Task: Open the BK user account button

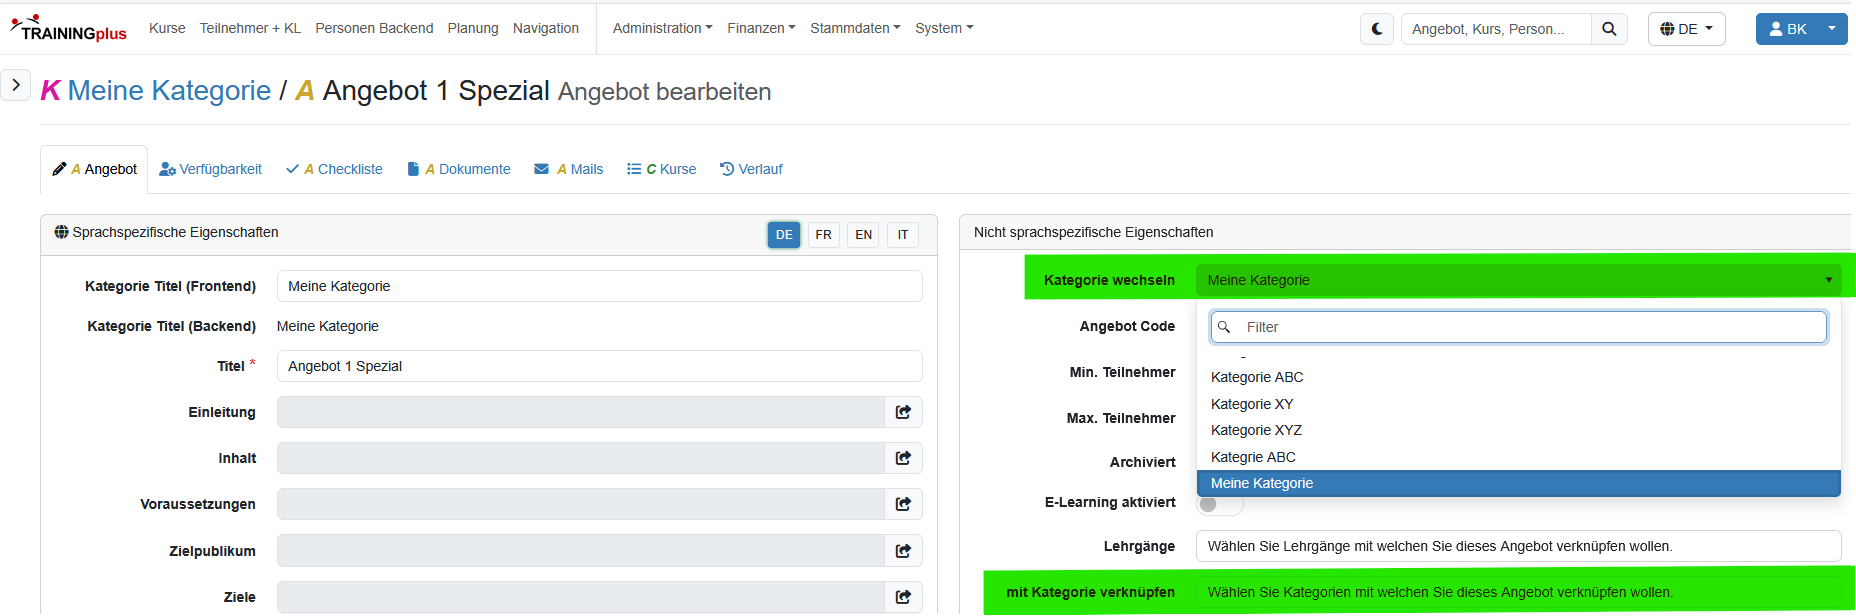Action: pyautogui.click(x=1788, y=29)
